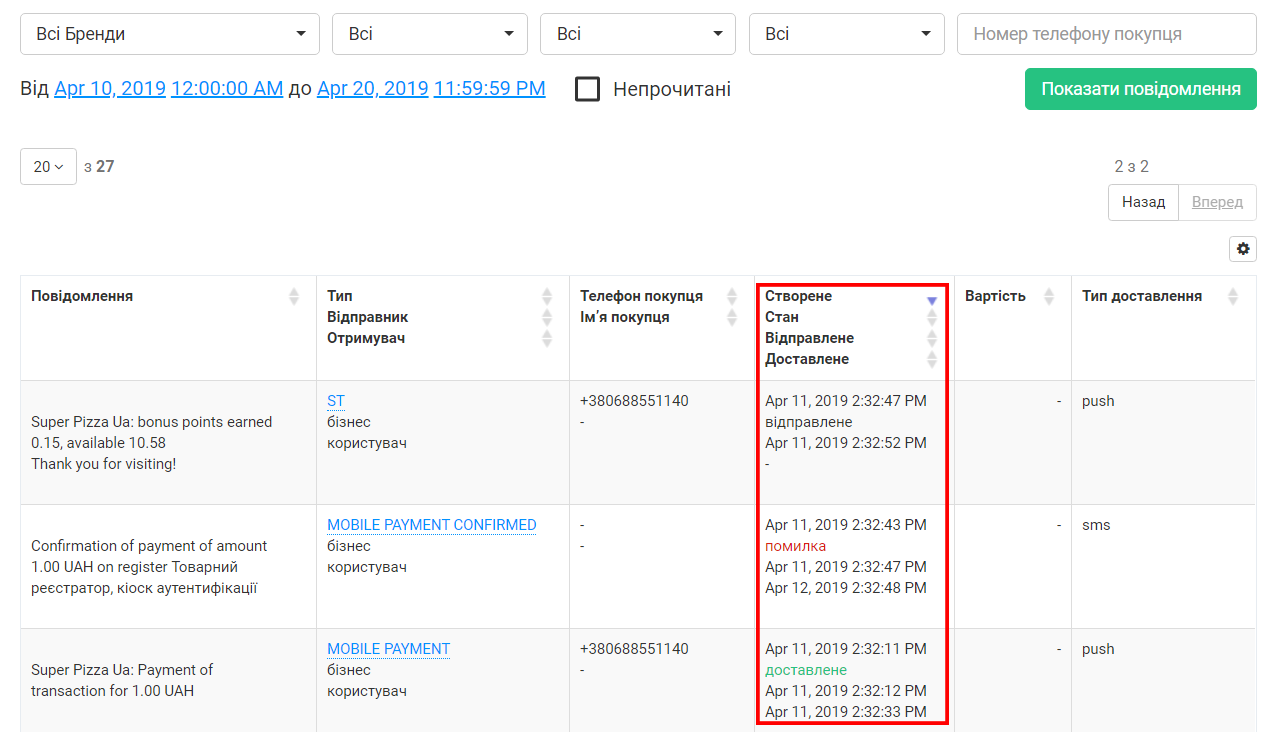1267x732 pixels.
Task: Open the last Всі filter dropdown
Action: coord(846,34)
